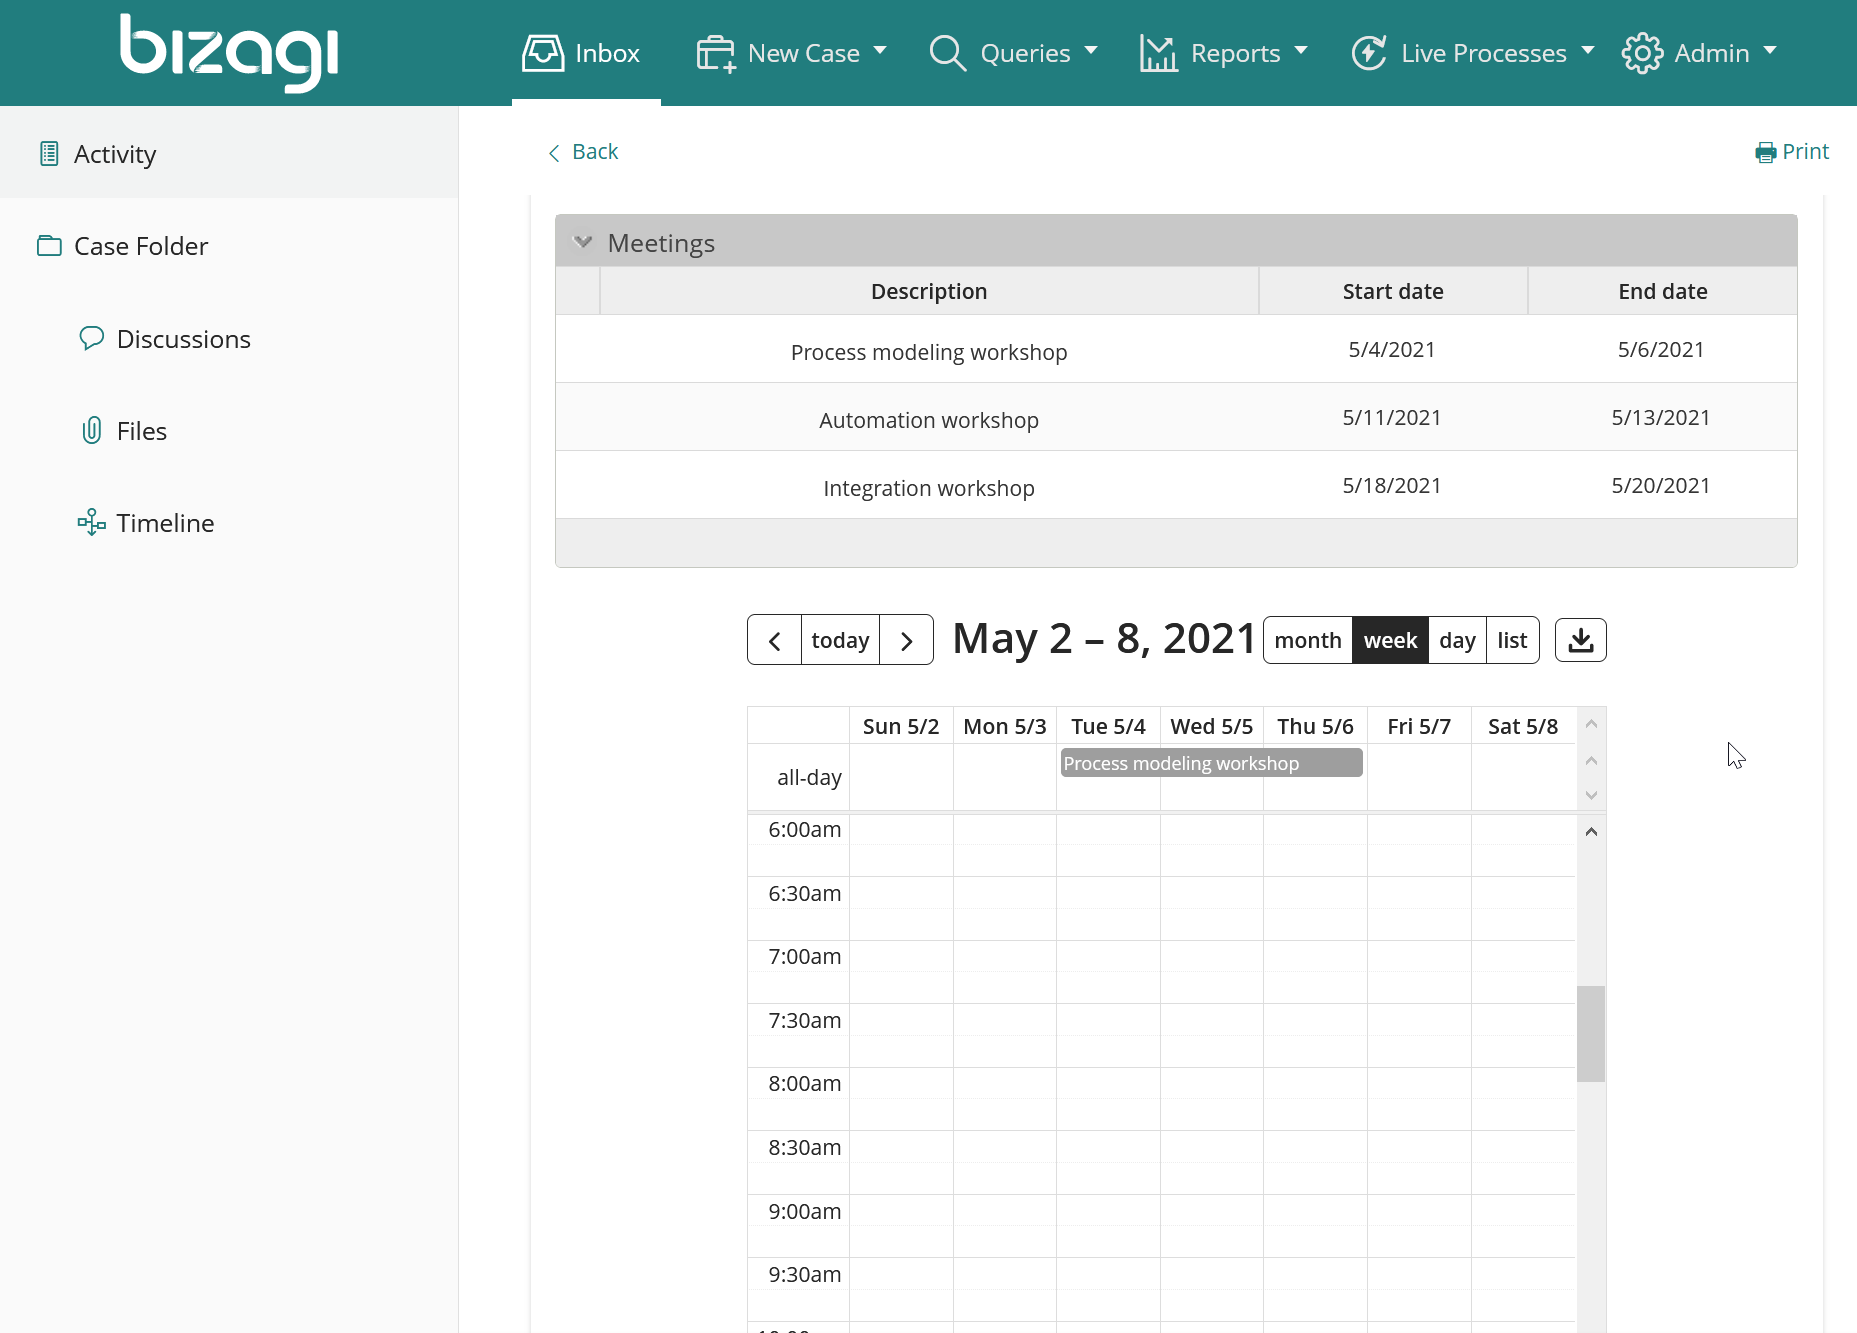Click the Fri 5/7 day header
Viewport: 1857px width, 1333px height.
coord(1419,726)
